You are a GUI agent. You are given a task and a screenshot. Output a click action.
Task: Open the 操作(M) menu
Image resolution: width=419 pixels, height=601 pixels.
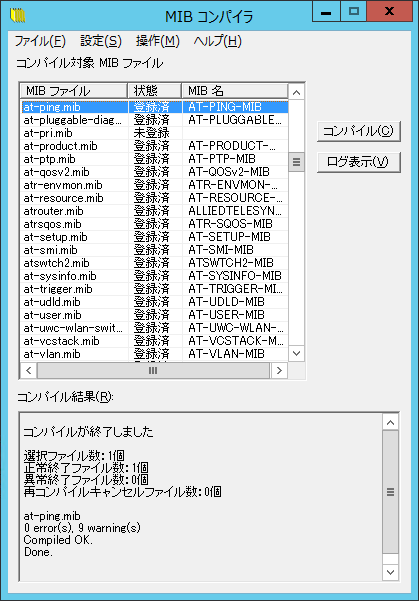(x=158, y=41)
